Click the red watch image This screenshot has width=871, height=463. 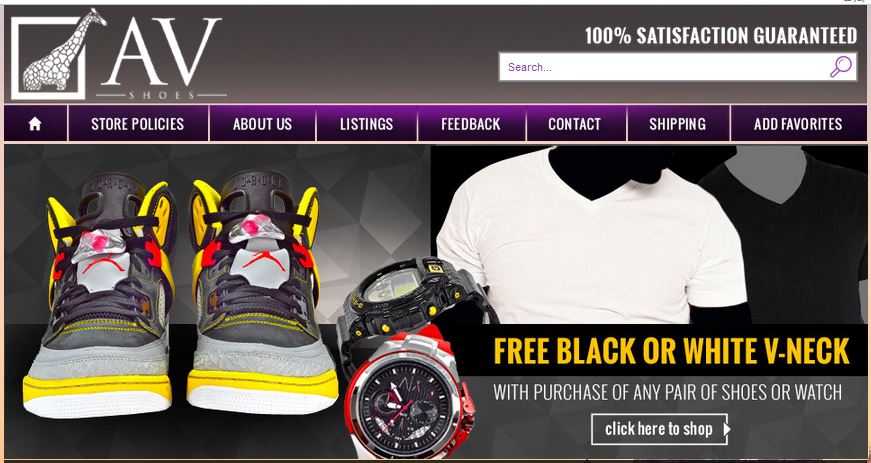tap(411, 391)
